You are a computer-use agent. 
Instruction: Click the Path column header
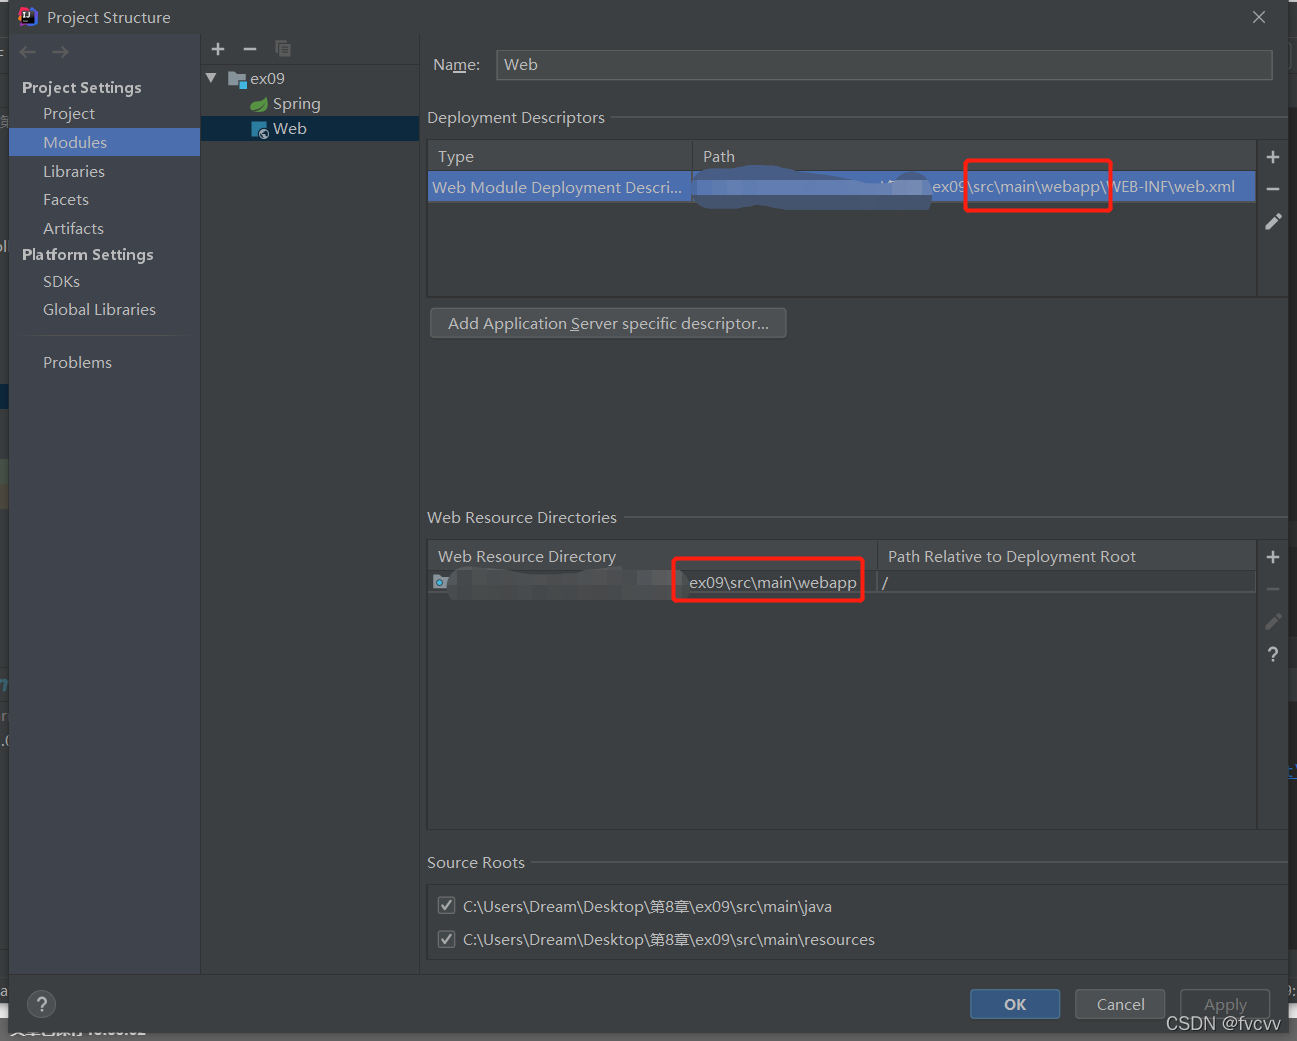[973, 156]
